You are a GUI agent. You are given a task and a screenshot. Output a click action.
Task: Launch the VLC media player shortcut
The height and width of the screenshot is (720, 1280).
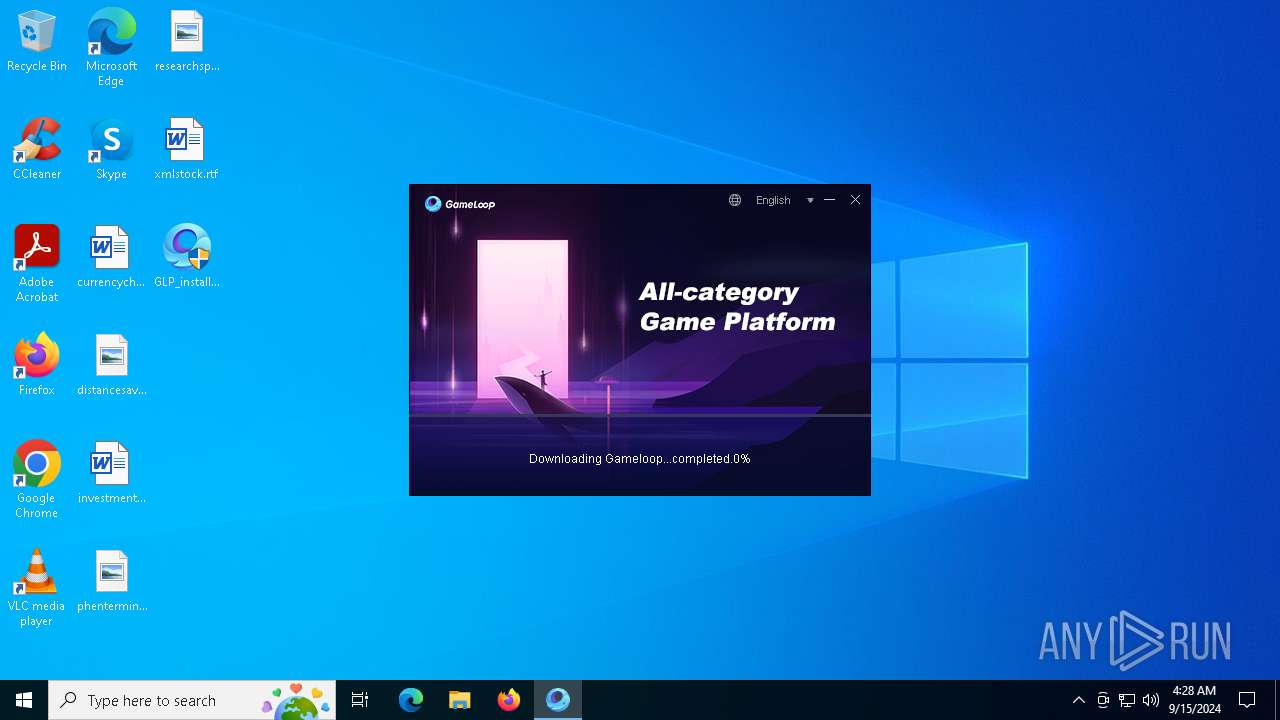[37, 588]
